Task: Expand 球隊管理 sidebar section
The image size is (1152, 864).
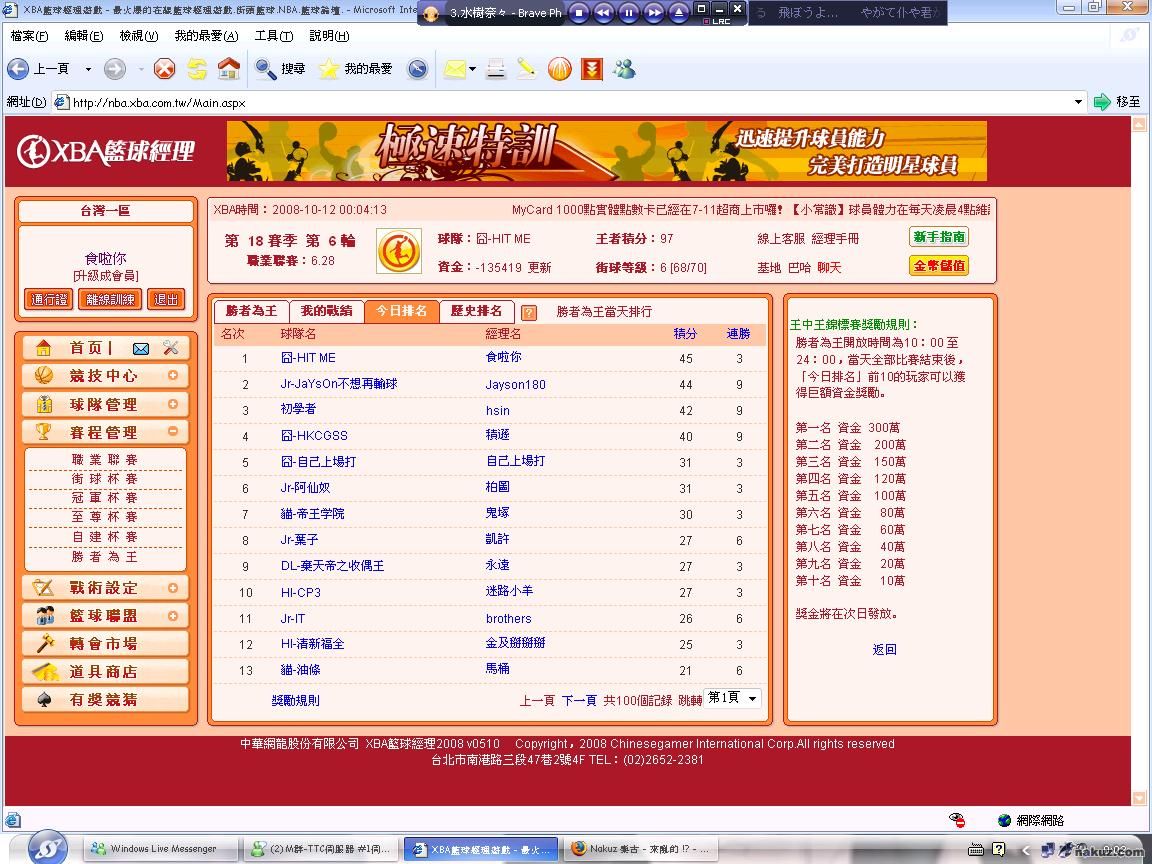Action: point(173,404)
